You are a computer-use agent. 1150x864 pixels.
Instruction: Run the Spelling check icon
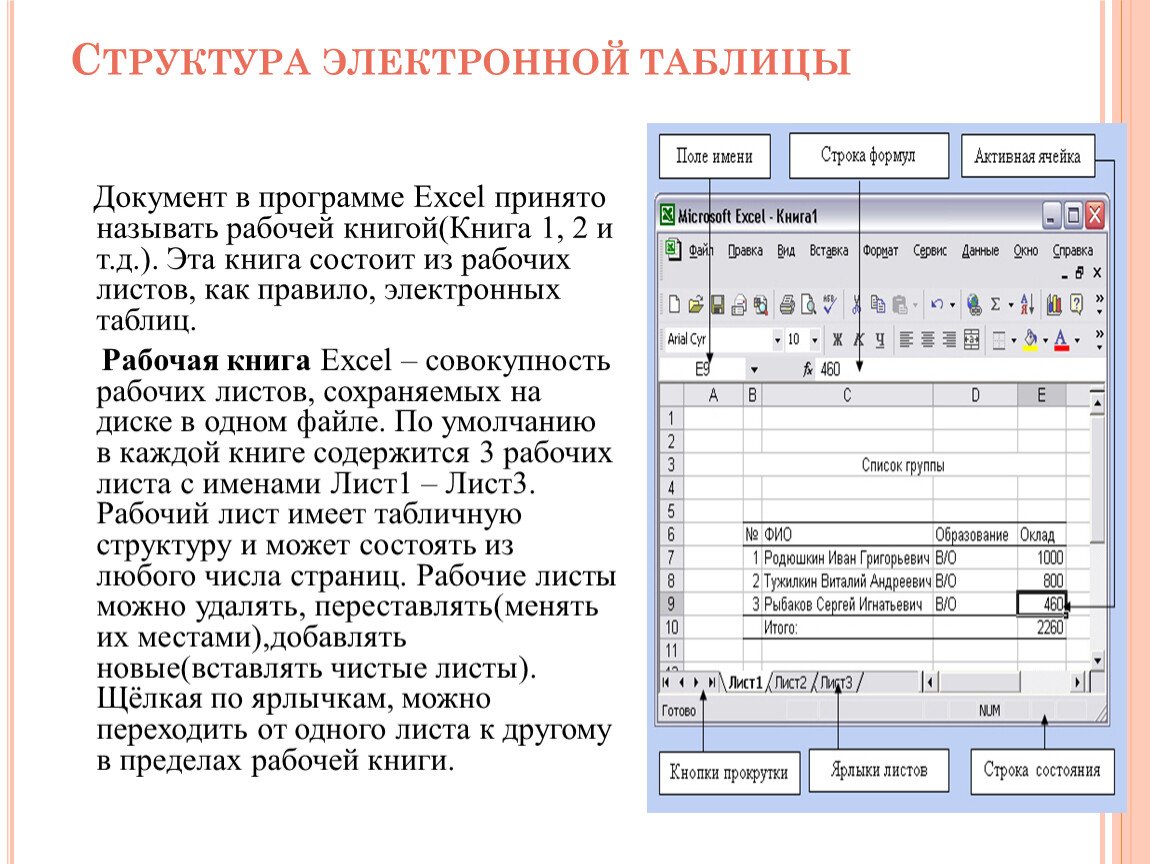pos(829,302)
